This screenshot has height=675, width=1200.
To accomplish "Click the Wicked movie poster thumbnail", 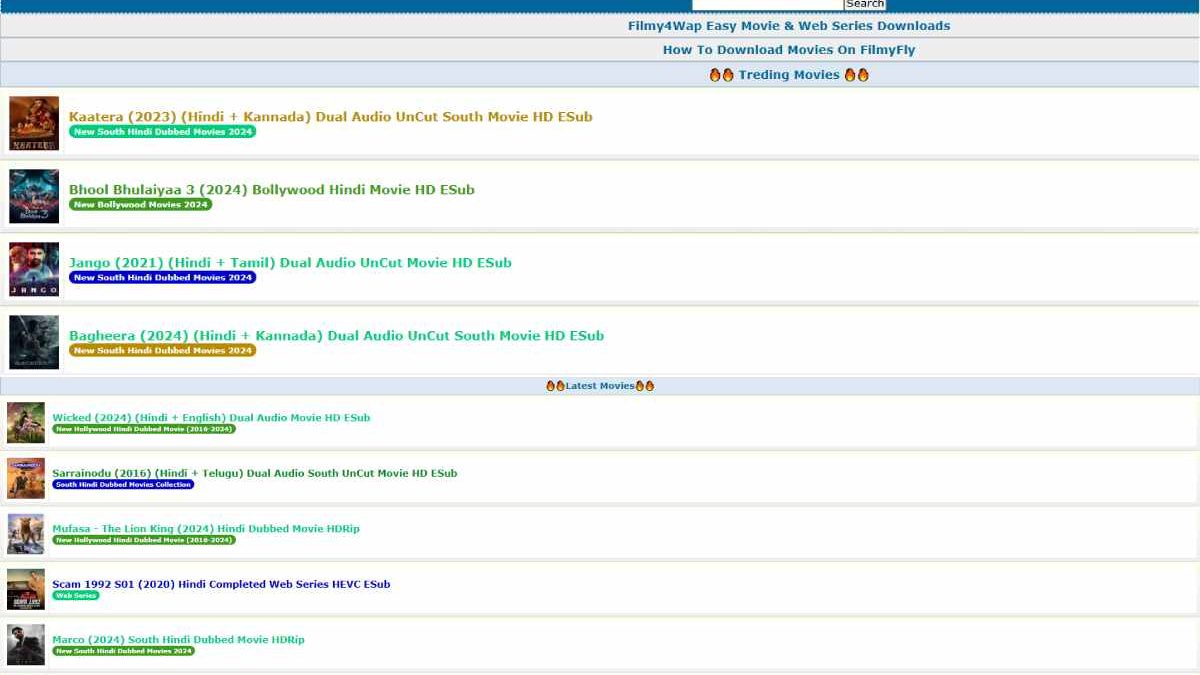I will [x=26, y=423].
